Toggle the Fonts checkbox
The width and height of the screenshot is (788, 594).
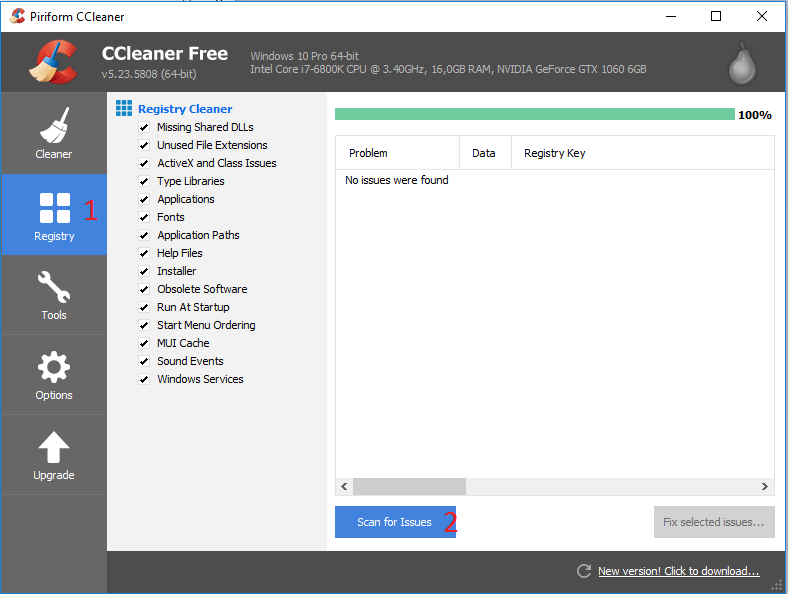(x=144, y=217)
